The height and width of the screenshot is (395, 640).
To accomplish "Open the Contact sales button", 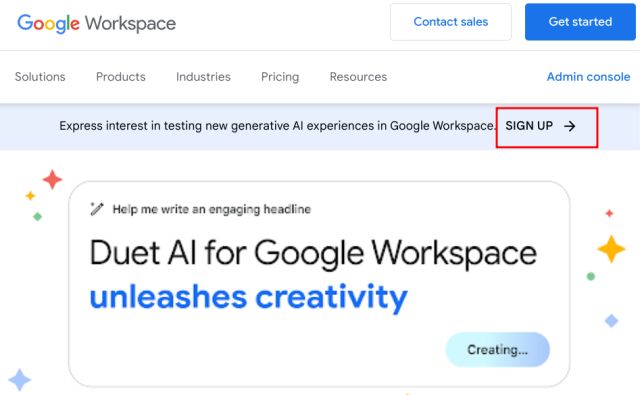I will click(x=451, y=22).
